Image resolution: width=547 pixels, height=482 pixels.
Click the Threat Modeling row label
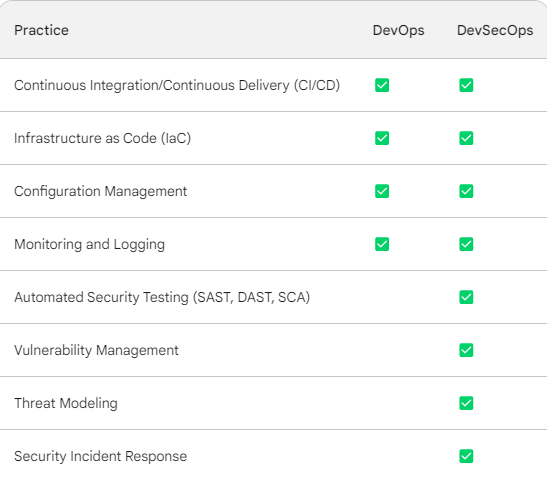[x=66, y=403]
